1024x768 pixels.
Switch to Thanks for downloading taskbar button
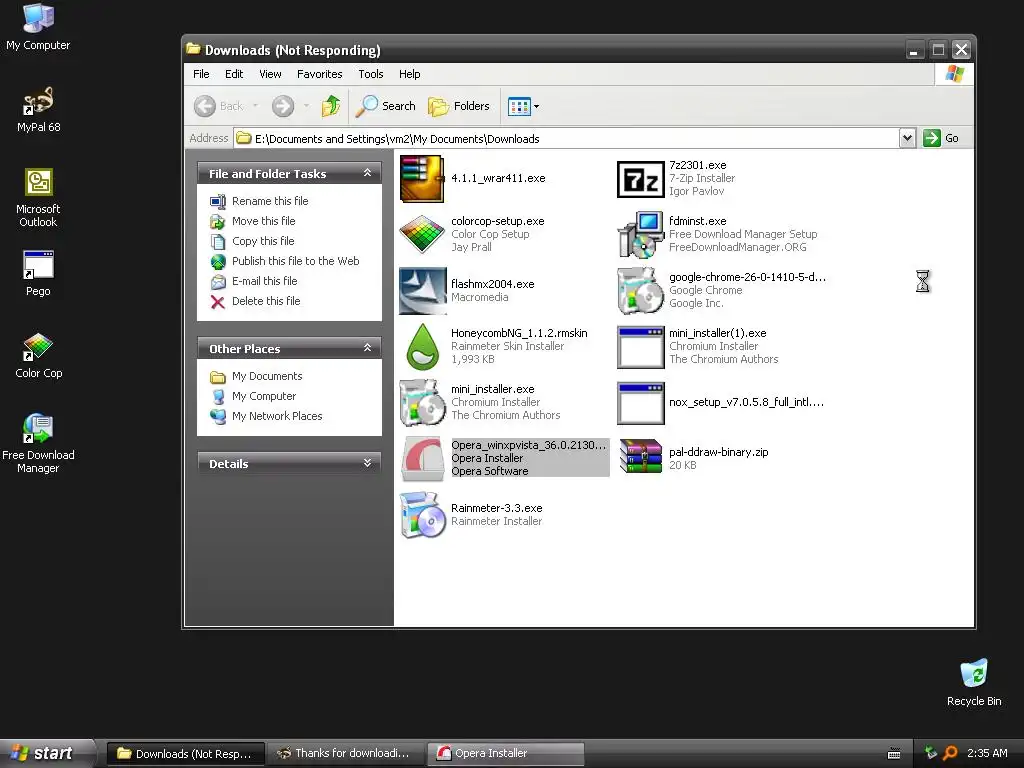pos(345,754)
